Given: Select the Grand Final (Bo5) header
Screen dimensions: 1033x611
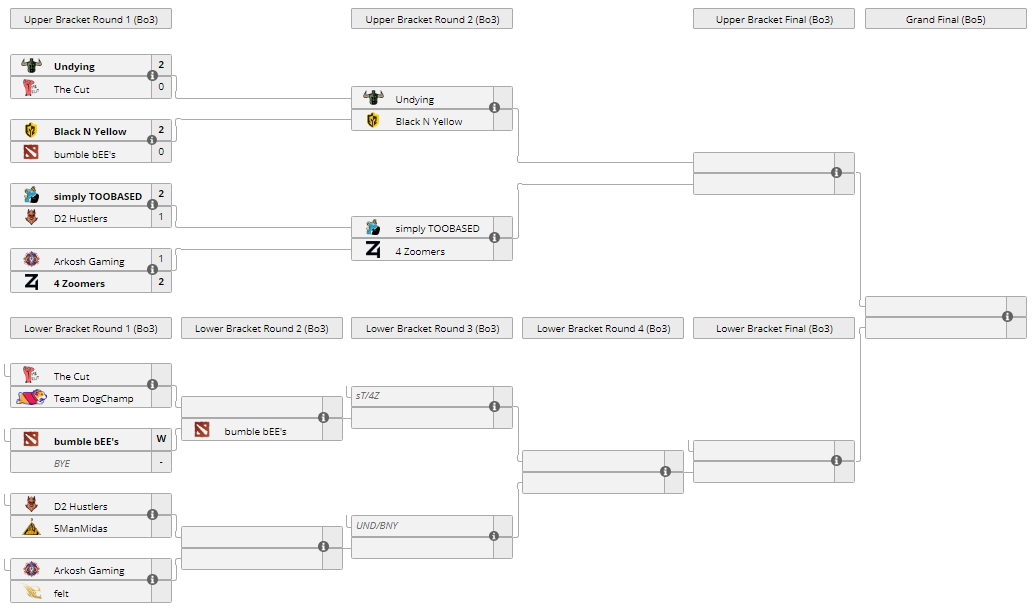Looking at the screenshot, I should tap(945, 19).
